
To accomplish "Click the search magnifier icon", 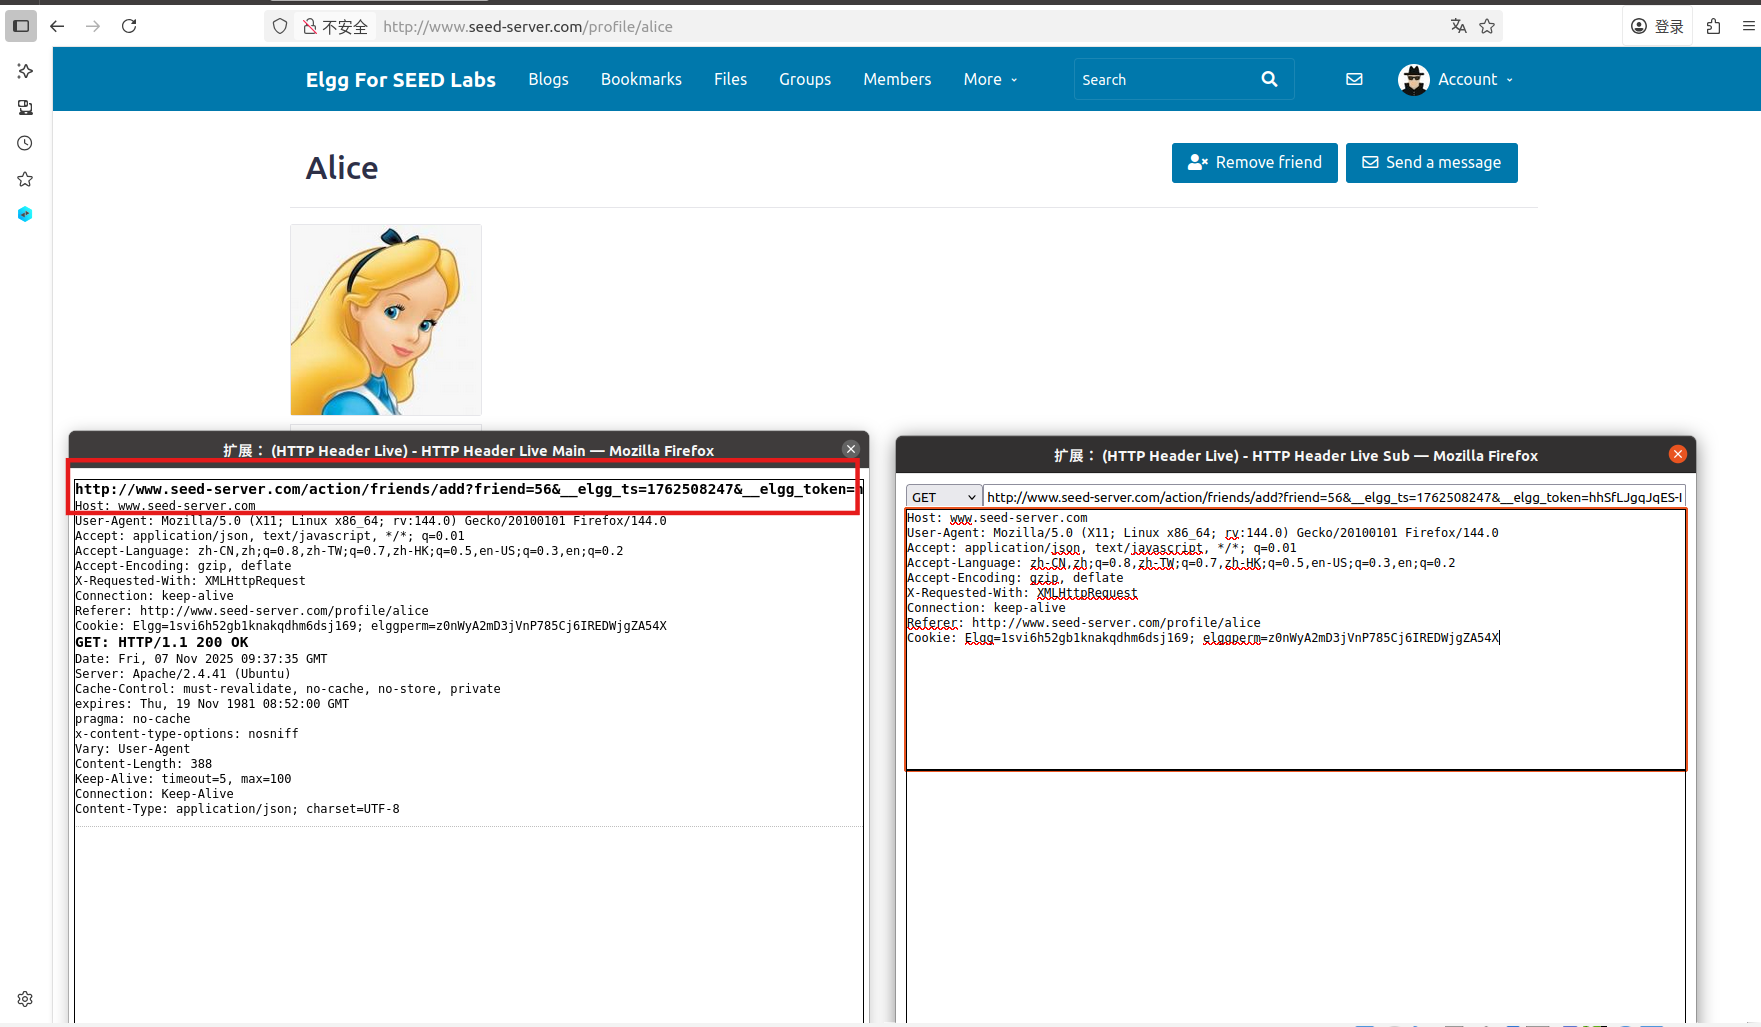I will [x=1269, y=79].
